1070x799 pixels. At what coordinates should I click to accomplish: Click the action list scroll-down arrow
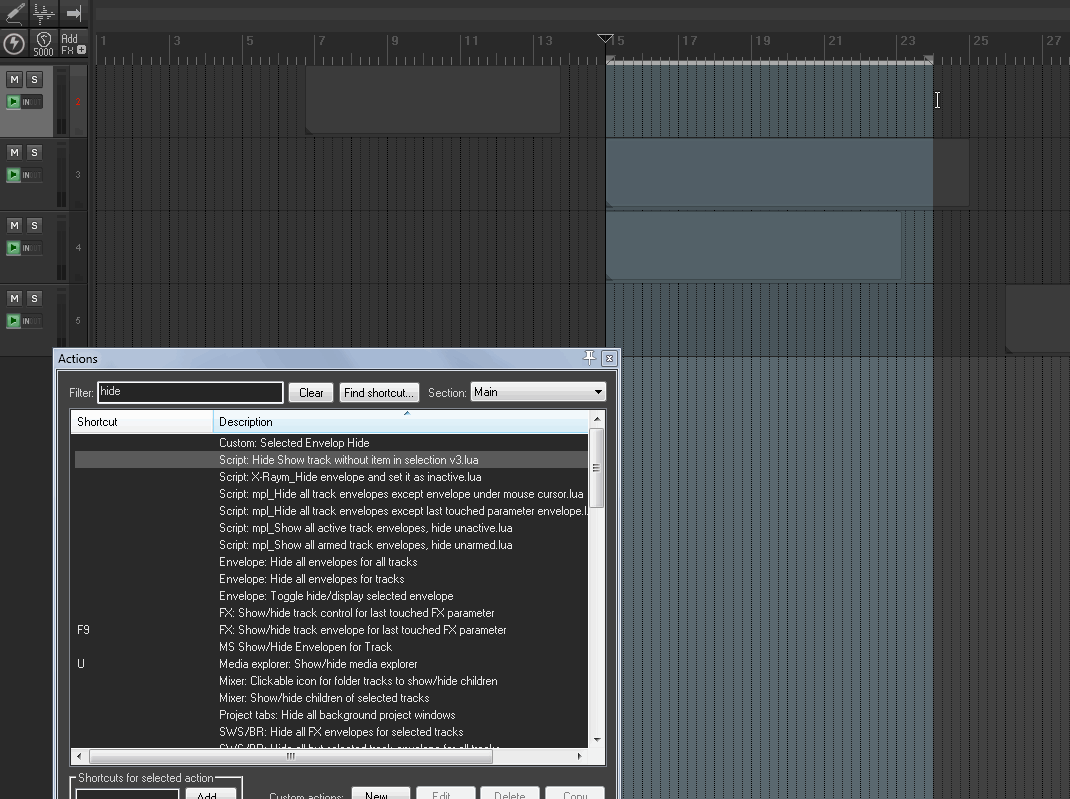tap(597, 740)
